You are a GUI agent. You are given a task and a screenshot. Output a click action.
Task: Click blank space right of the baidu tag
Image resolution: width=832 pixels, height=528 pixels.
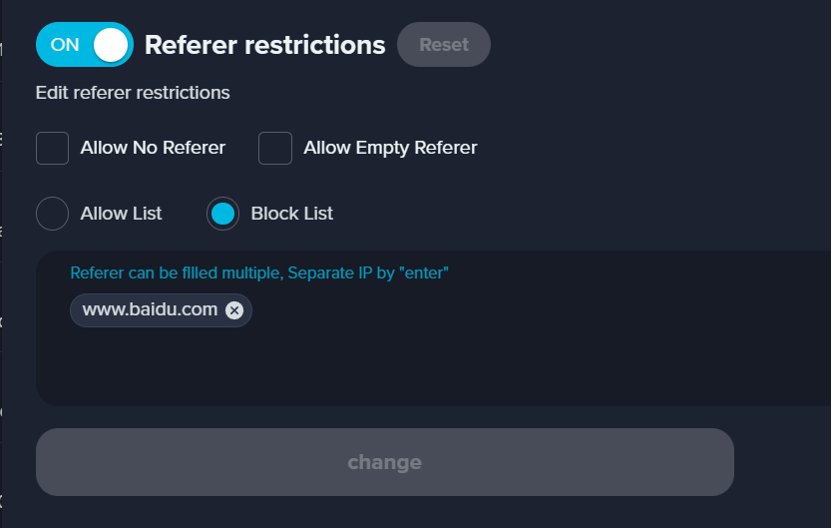click(531, 310)
